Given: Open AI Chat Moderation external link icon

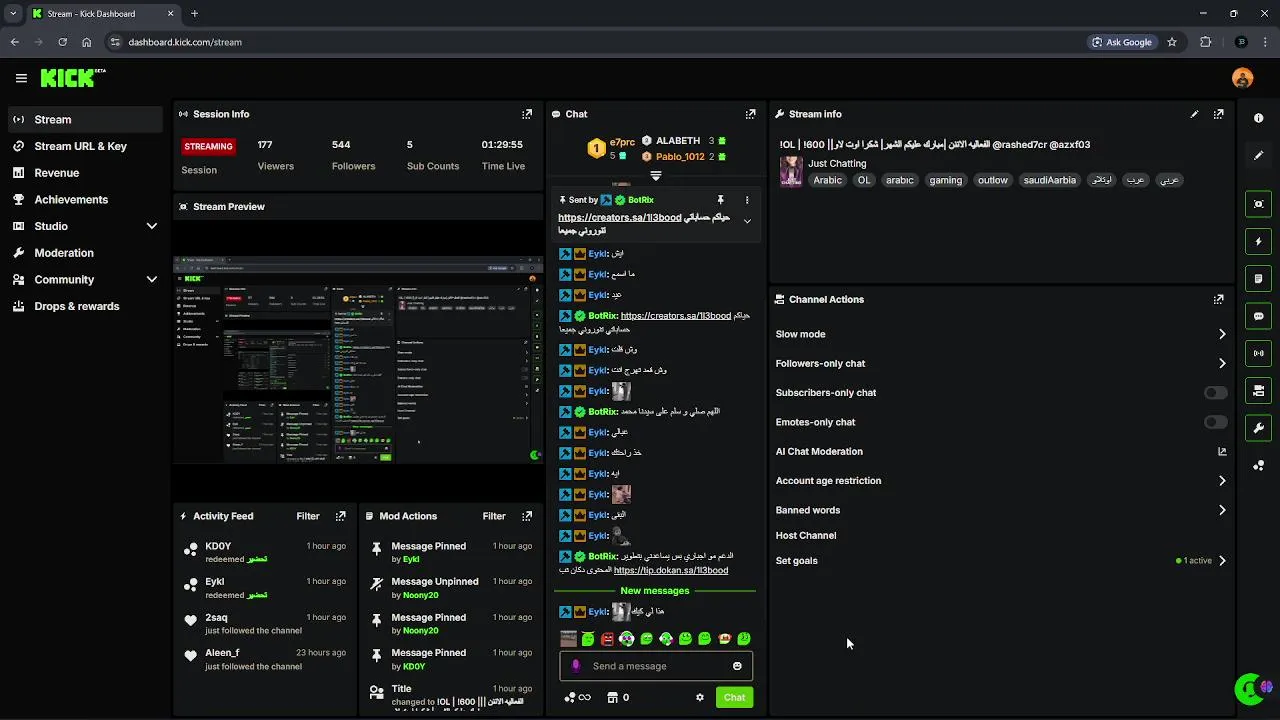Looking at the screenshot, I should coord(1222,451).
